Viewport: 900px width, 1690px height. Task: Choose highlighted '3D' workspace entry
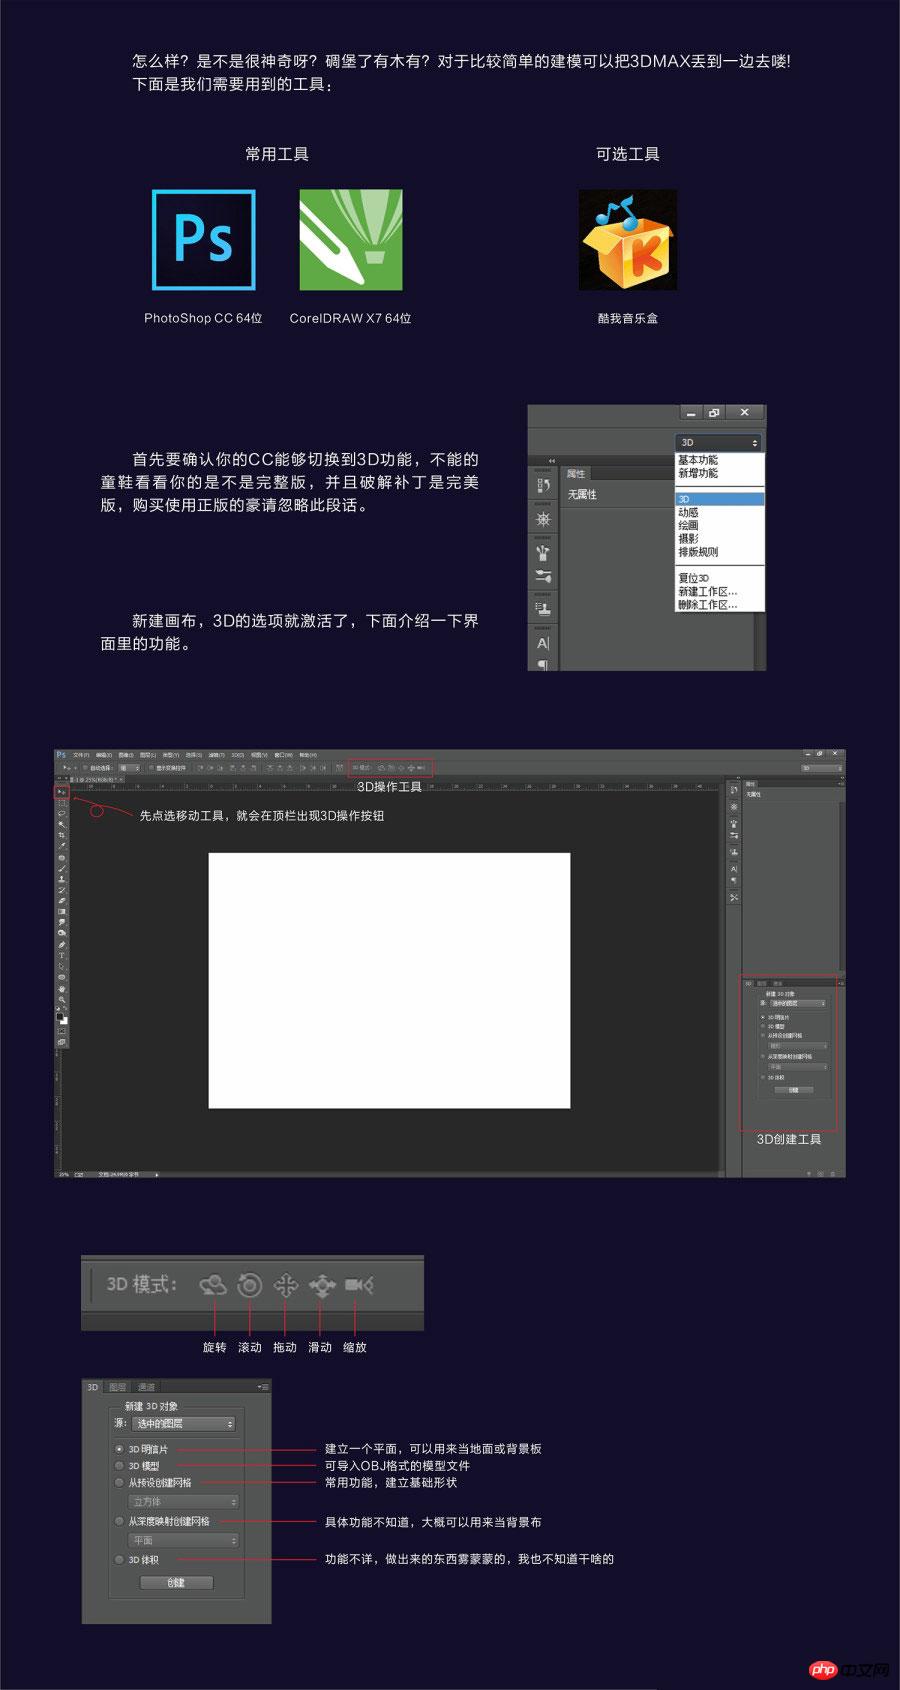[720, 499]
